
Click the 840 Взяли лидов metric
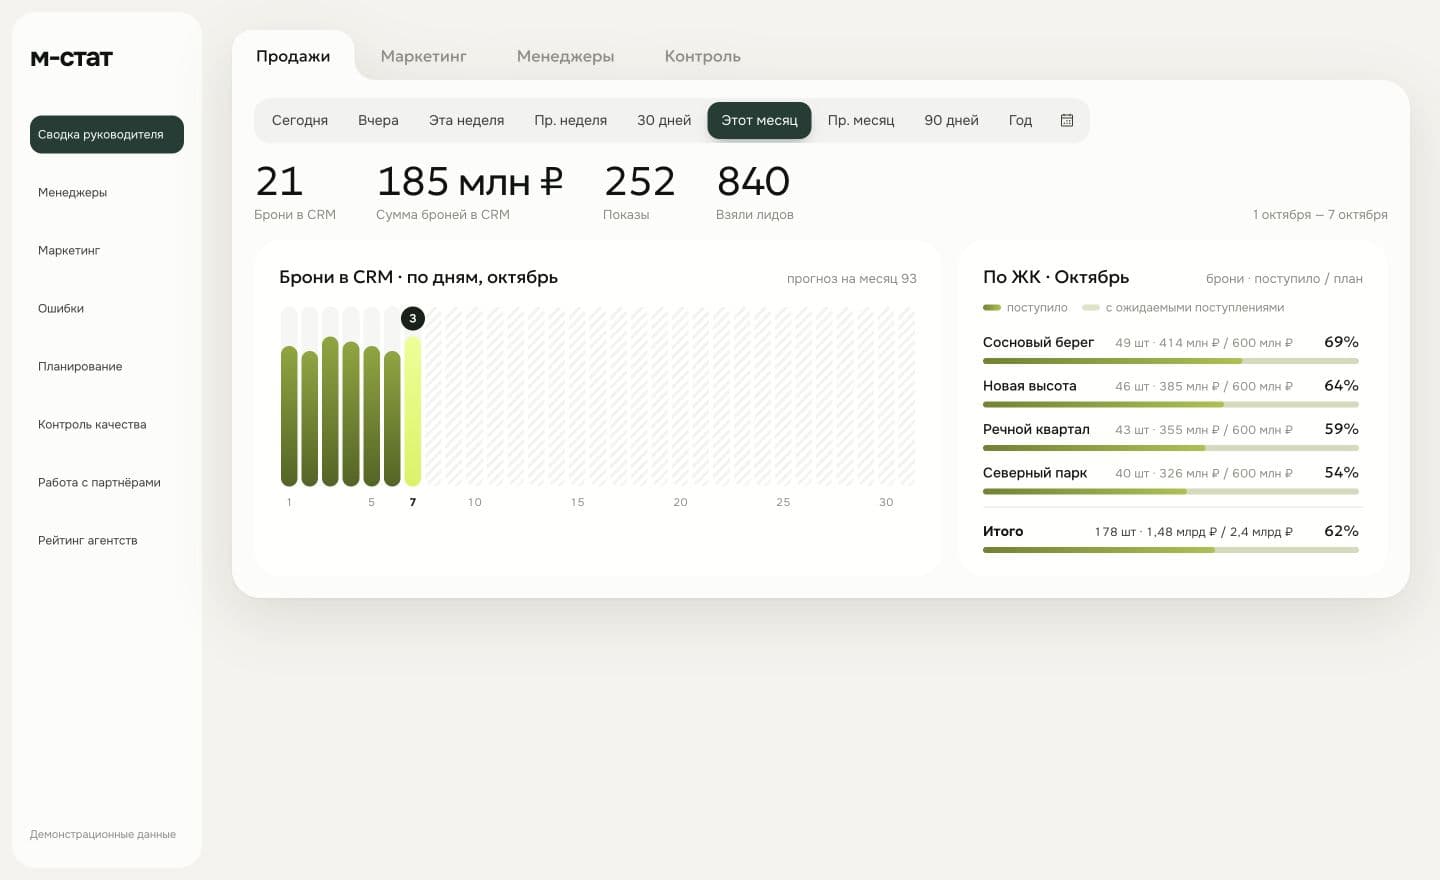click(754, 191)
